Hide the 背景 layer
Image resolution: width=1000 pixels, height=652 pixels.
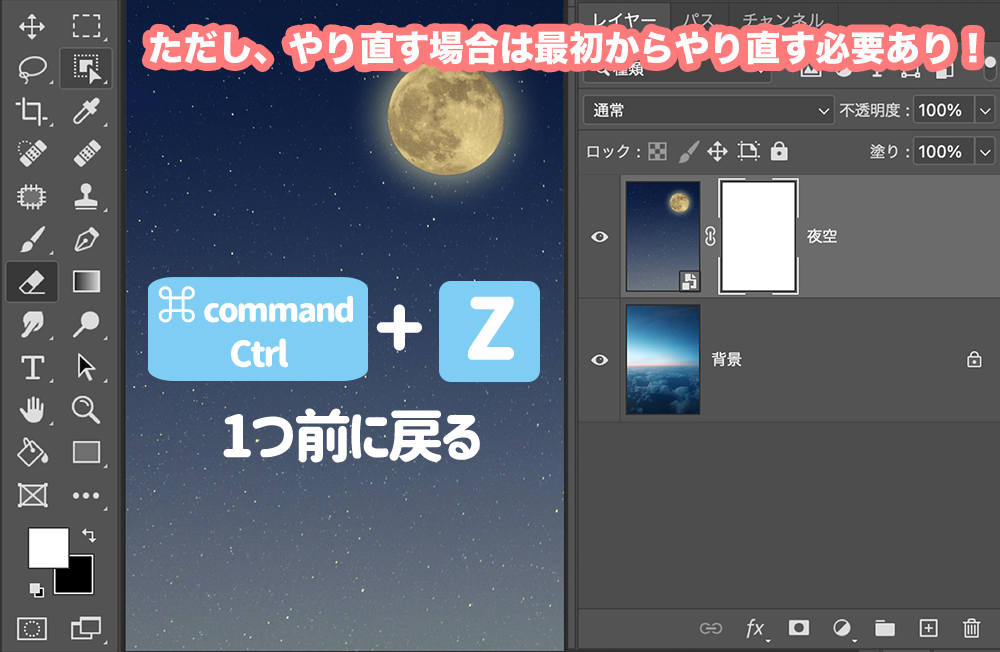tap(599, 360)
